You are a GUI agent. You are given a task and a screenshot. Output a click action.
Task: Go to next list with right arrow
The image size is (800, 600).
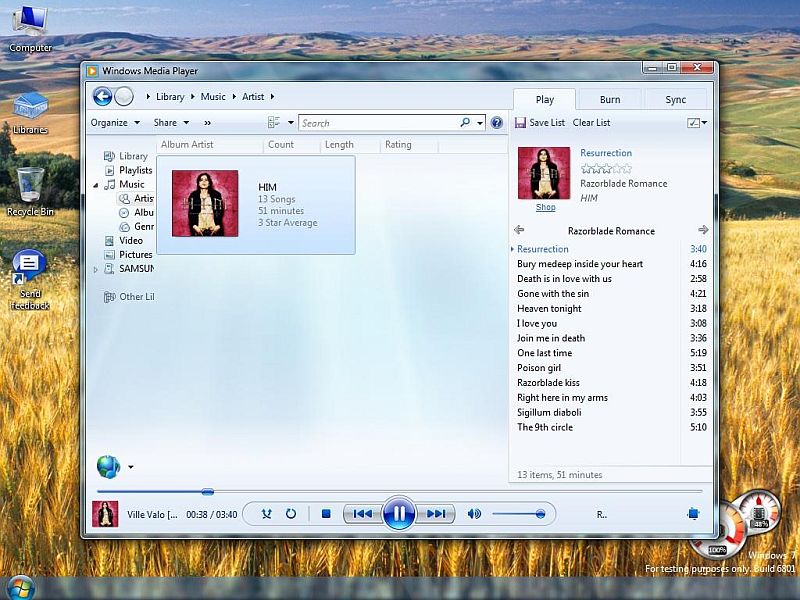pos(703,230)
